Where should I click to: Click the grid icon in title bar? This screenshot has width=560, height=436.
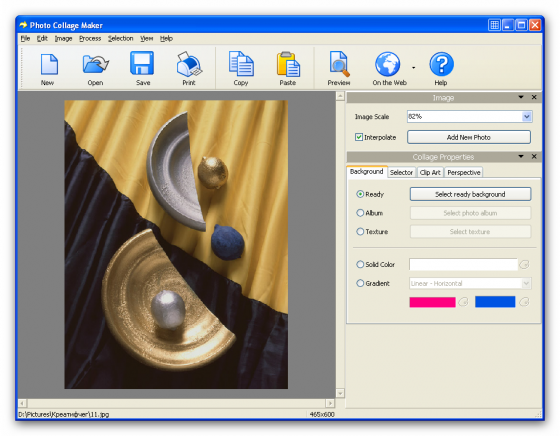494,25
